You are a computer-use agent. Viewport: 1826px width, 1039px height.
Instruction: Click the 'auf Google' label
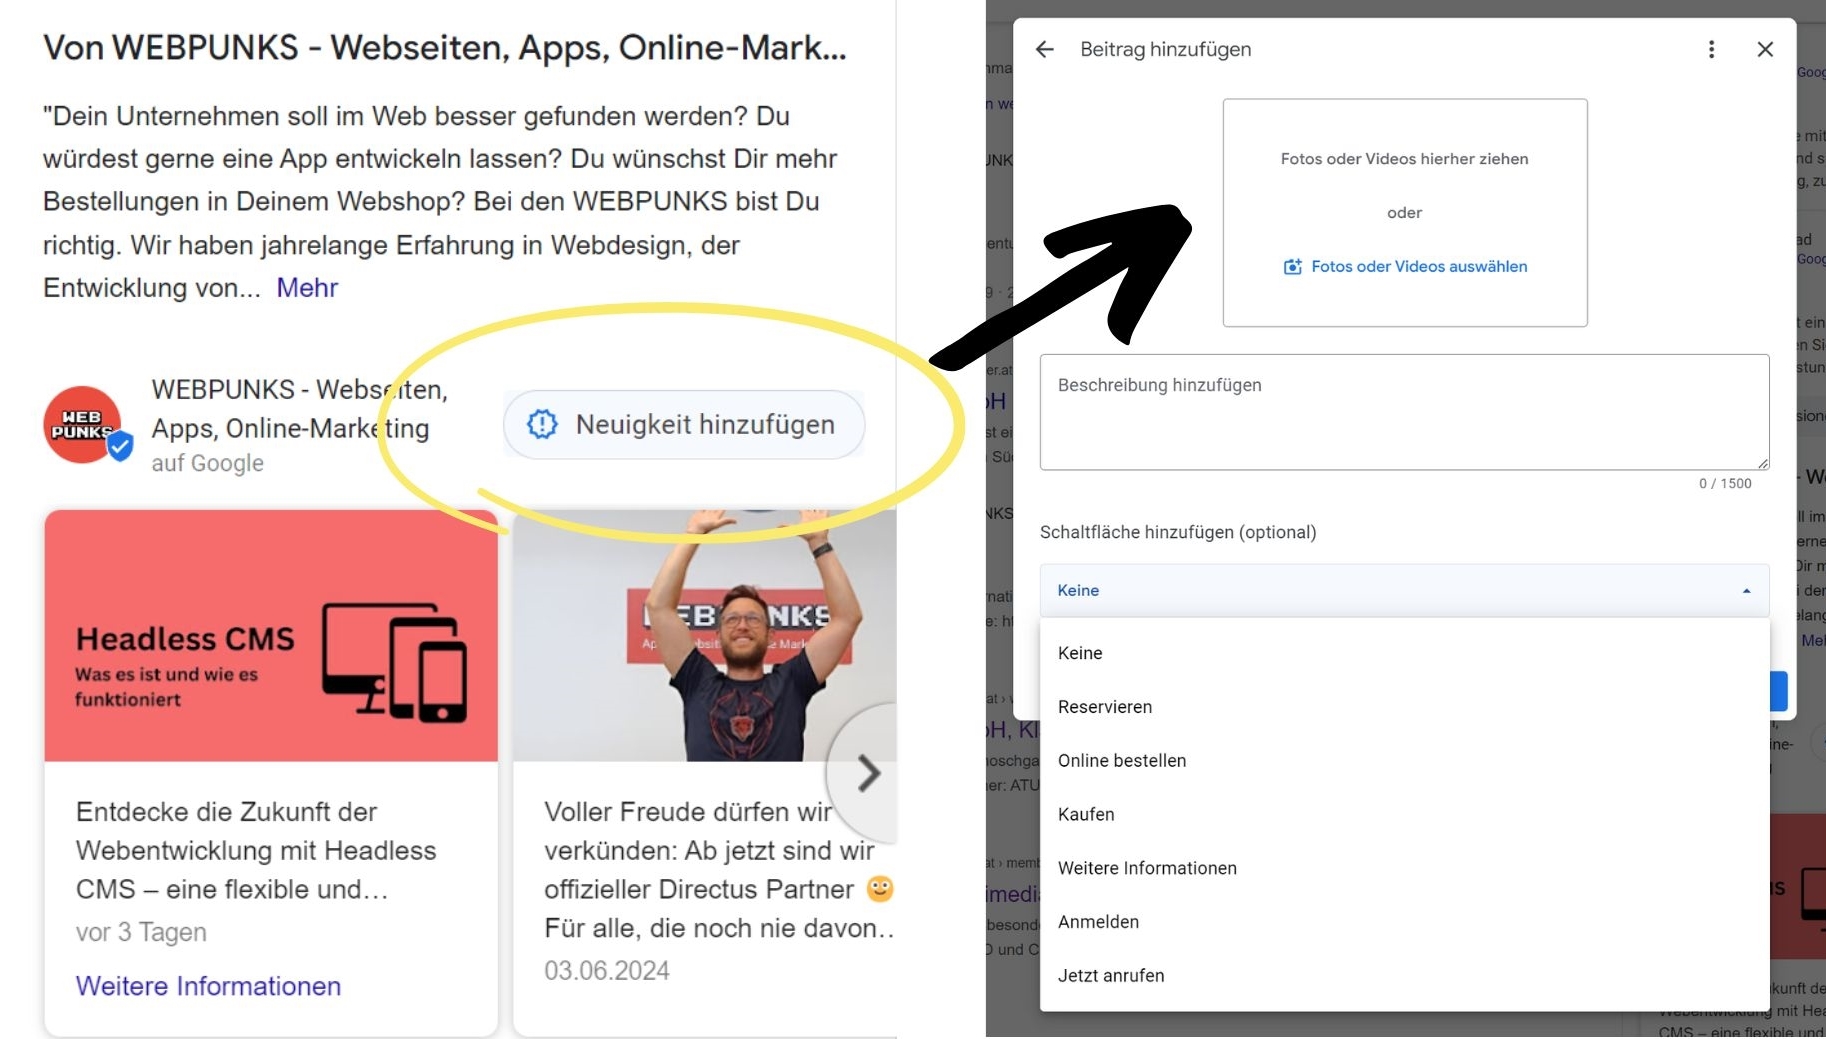point(207,464)
